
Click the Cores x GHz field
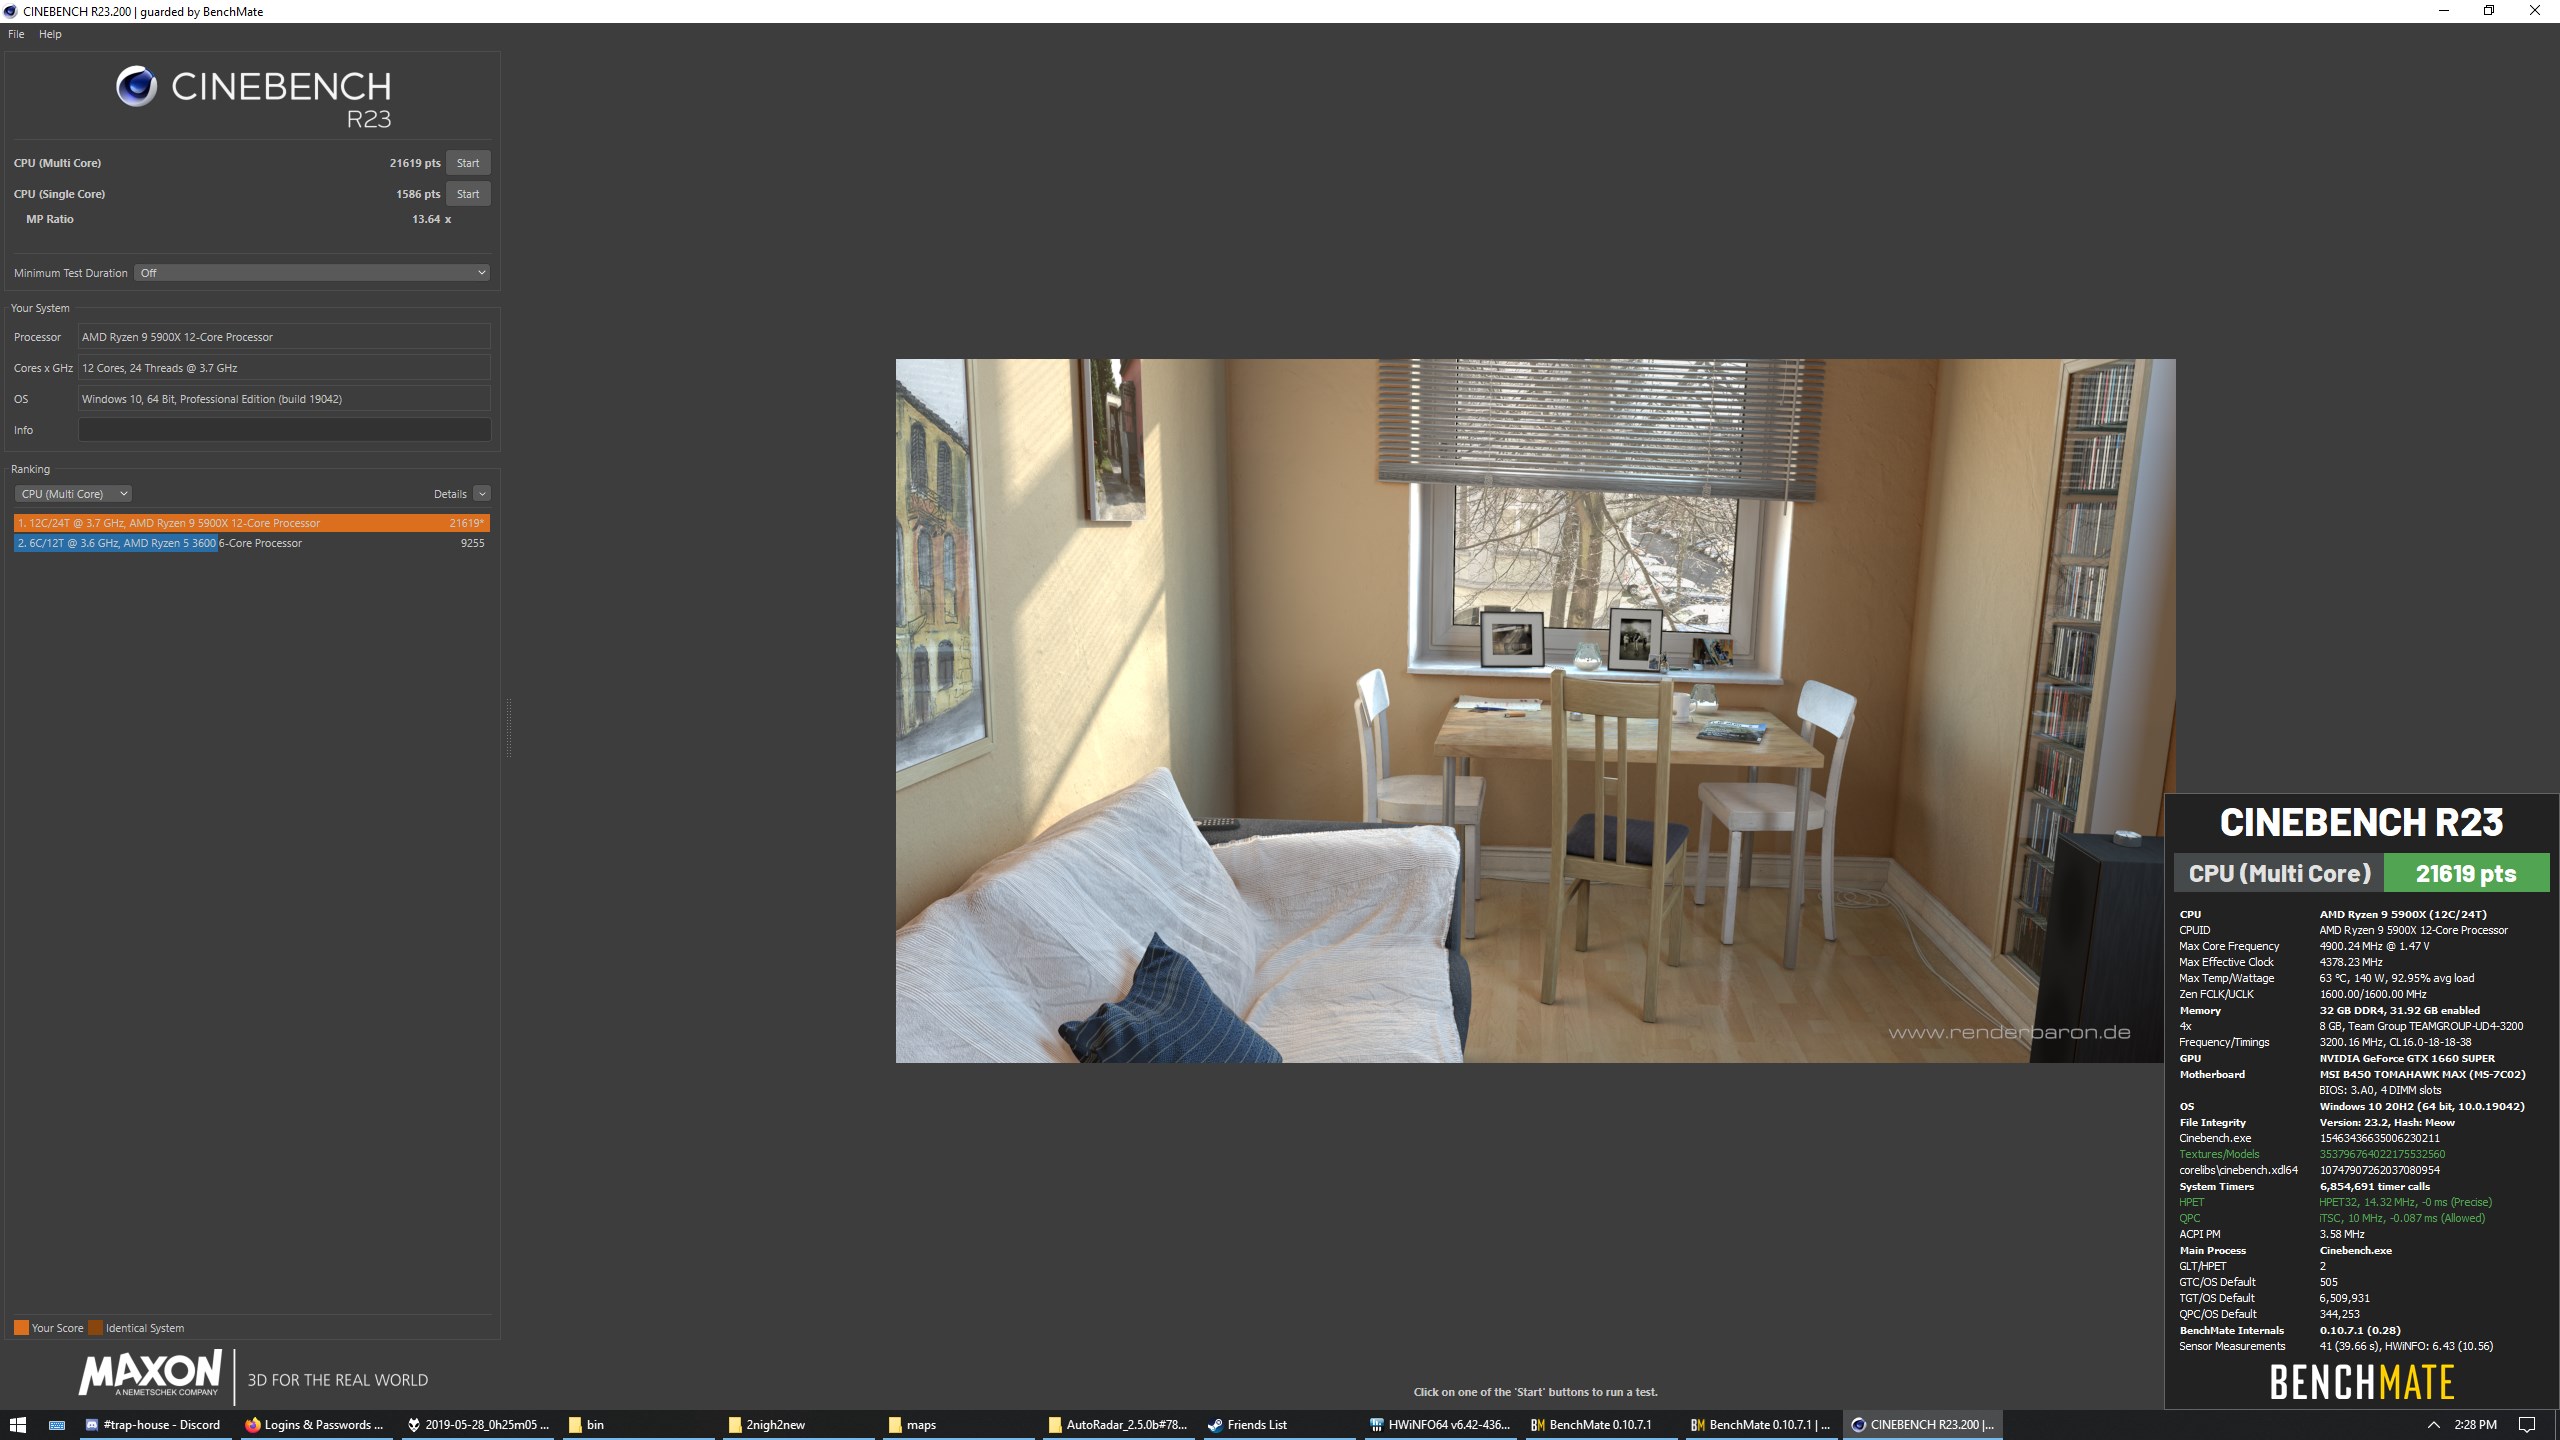tap(284, 368)
